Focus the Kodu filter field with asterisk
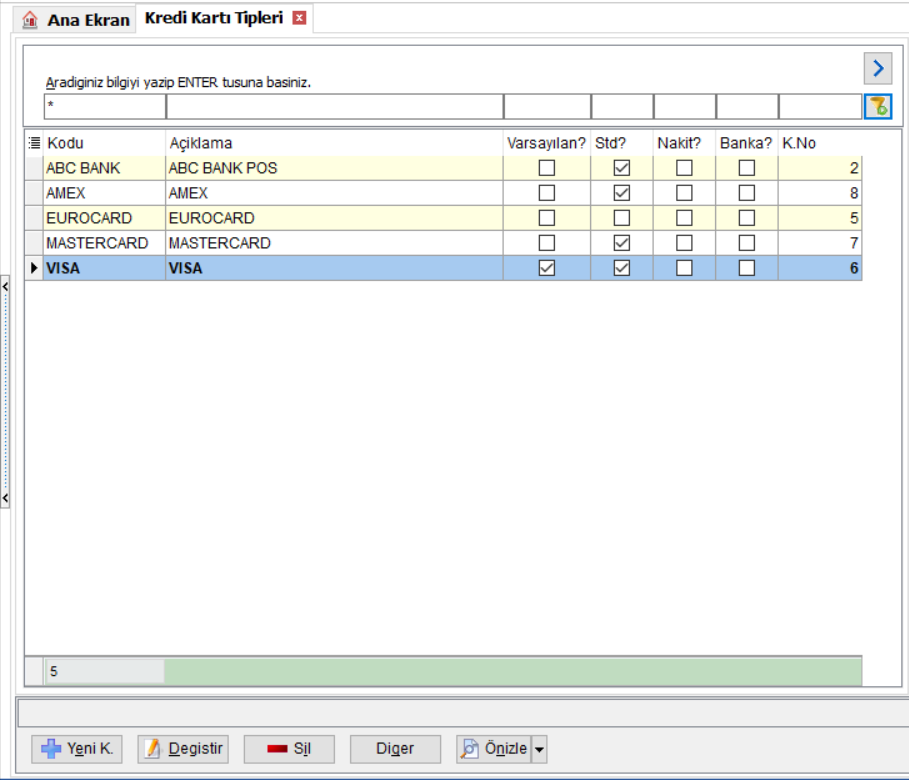 (105, 107)
